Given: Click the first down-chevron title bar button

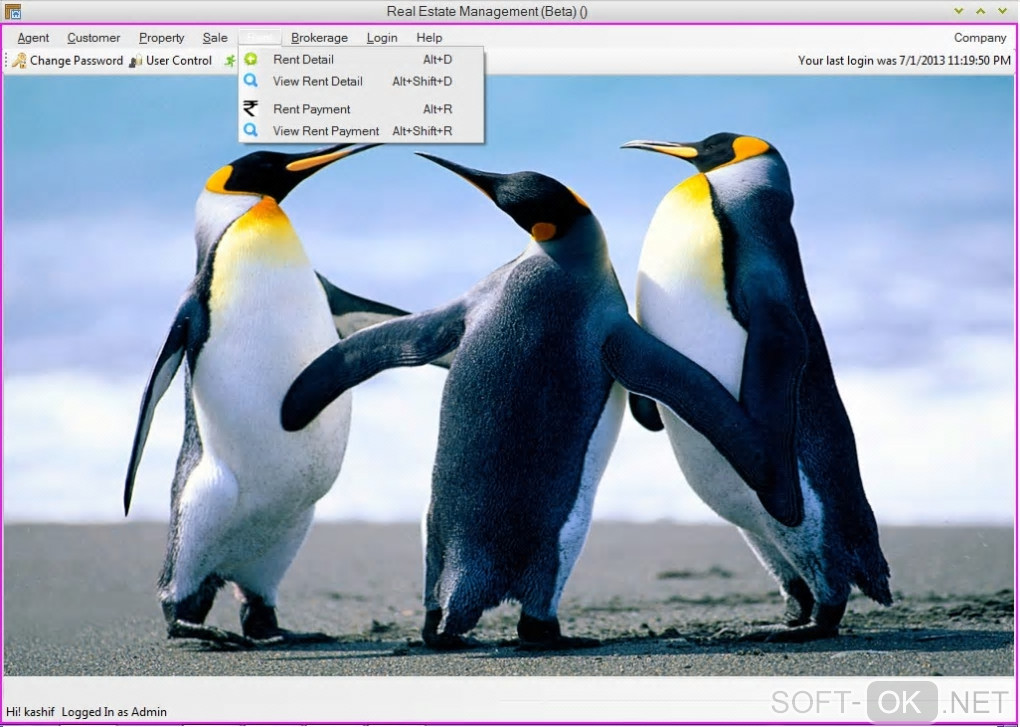Looking at the screenshot, I should pos(958,11).
